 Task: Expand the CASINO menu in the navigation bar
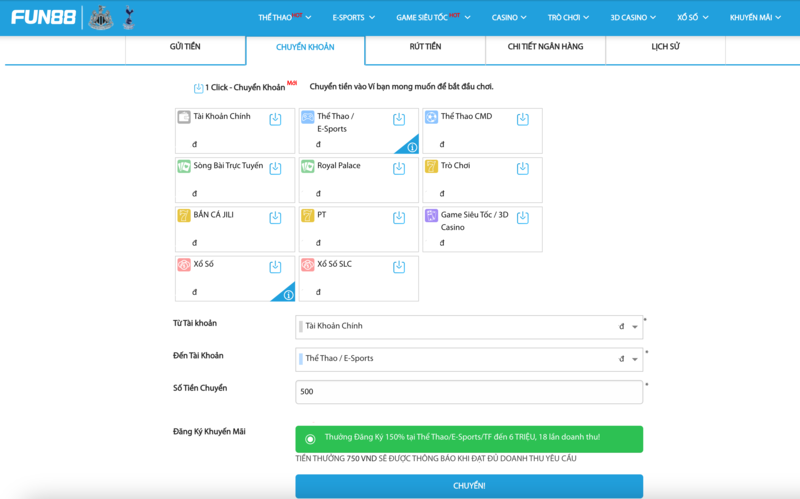509,17
